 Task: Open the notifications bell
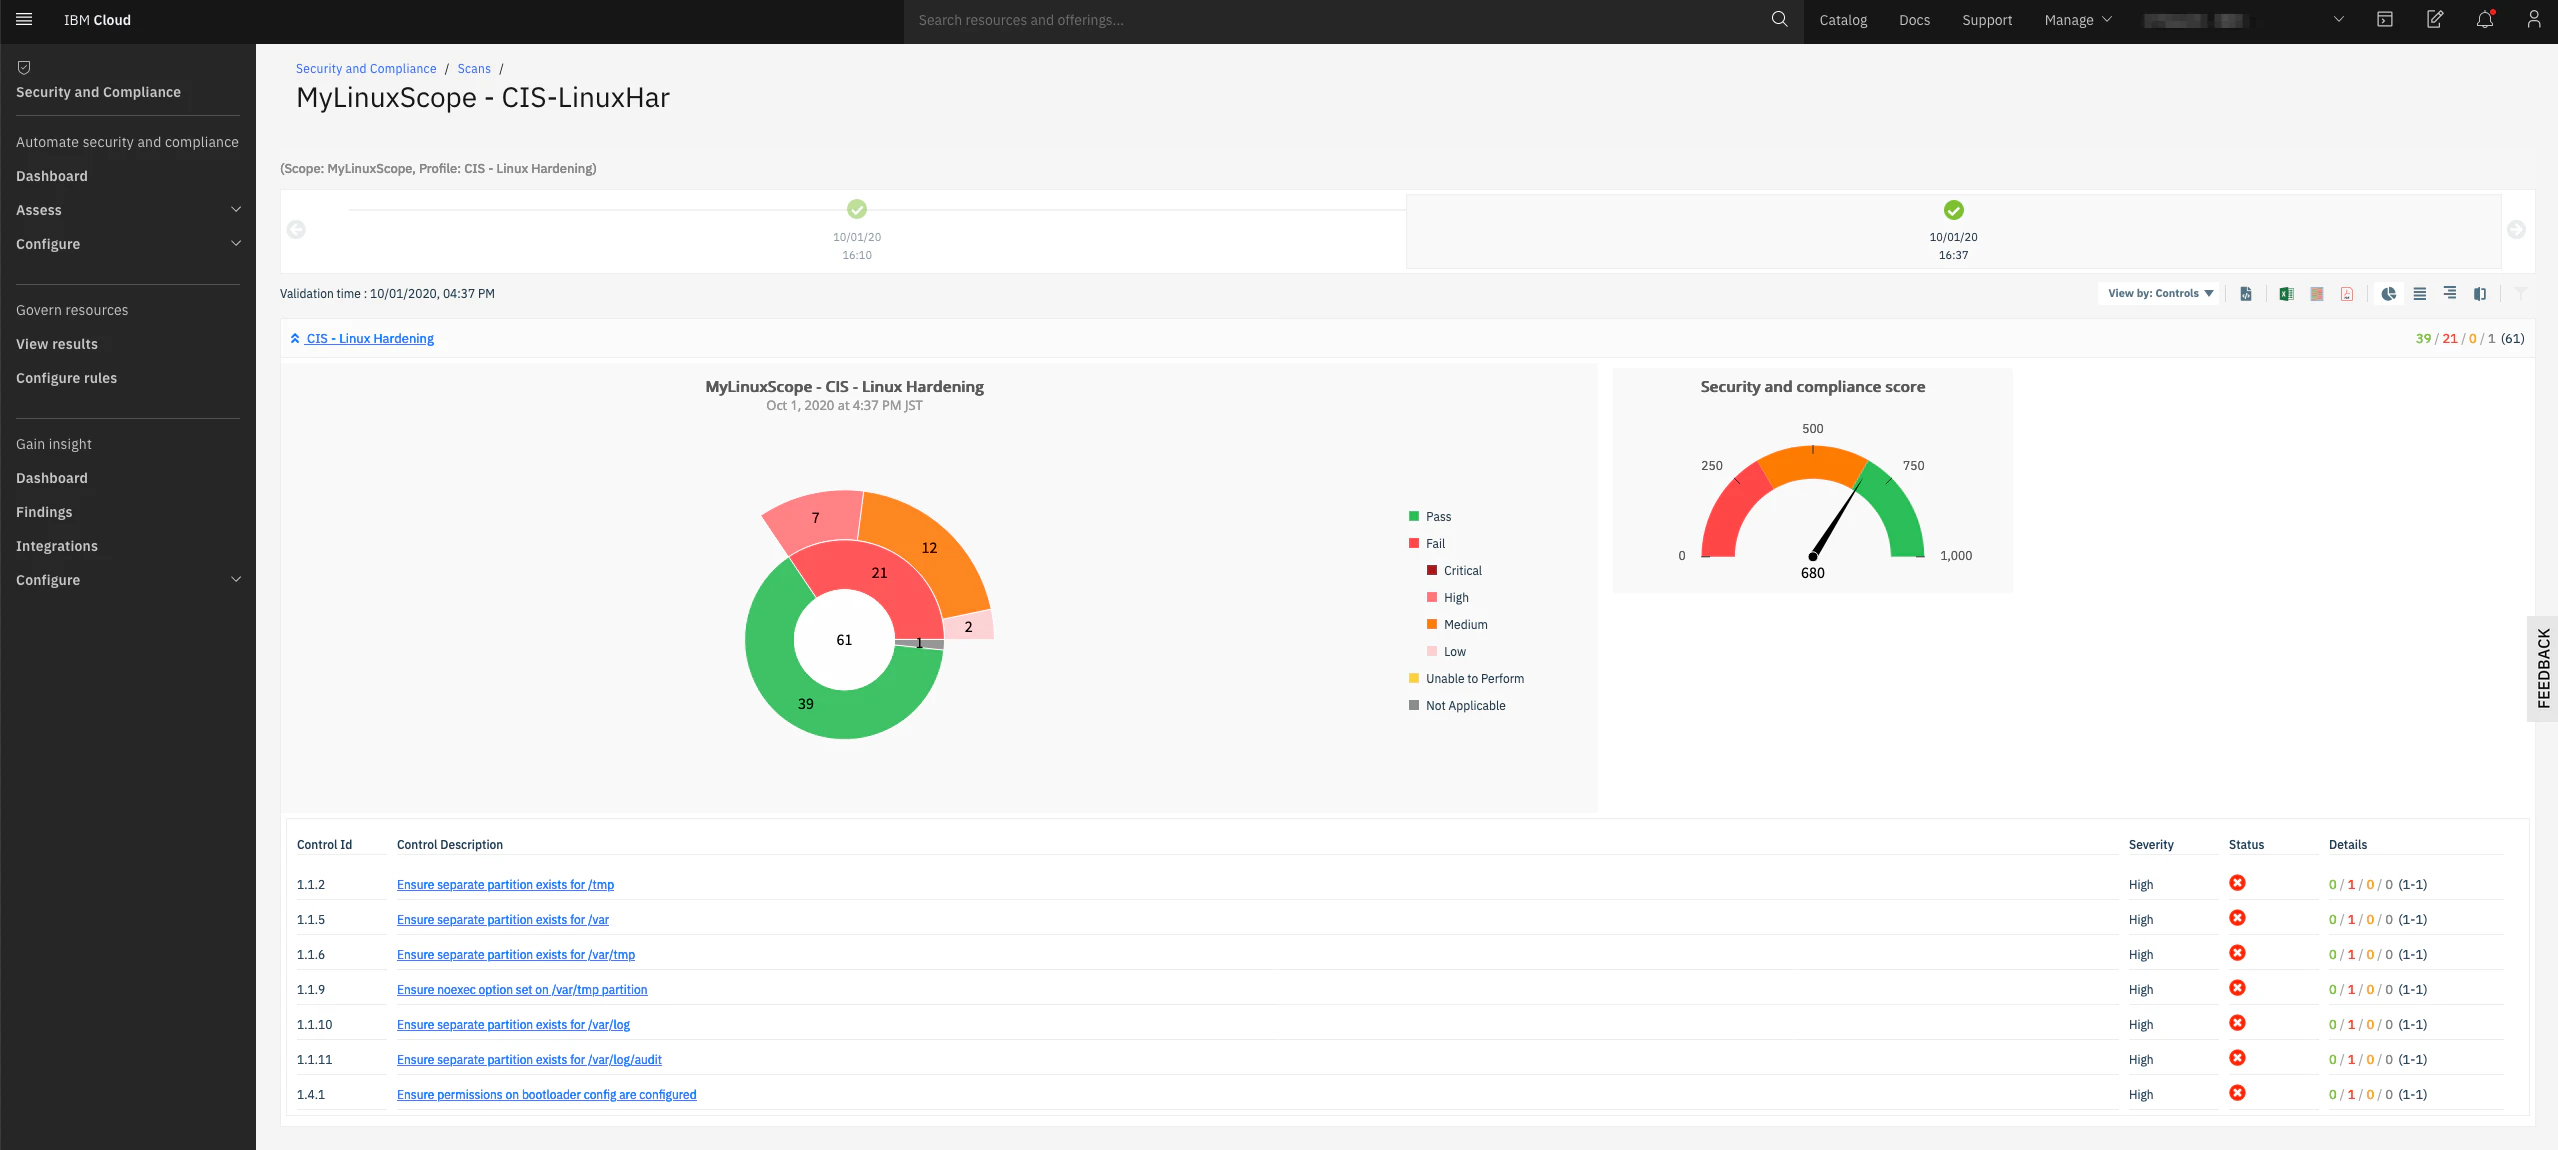(2485, 20)
